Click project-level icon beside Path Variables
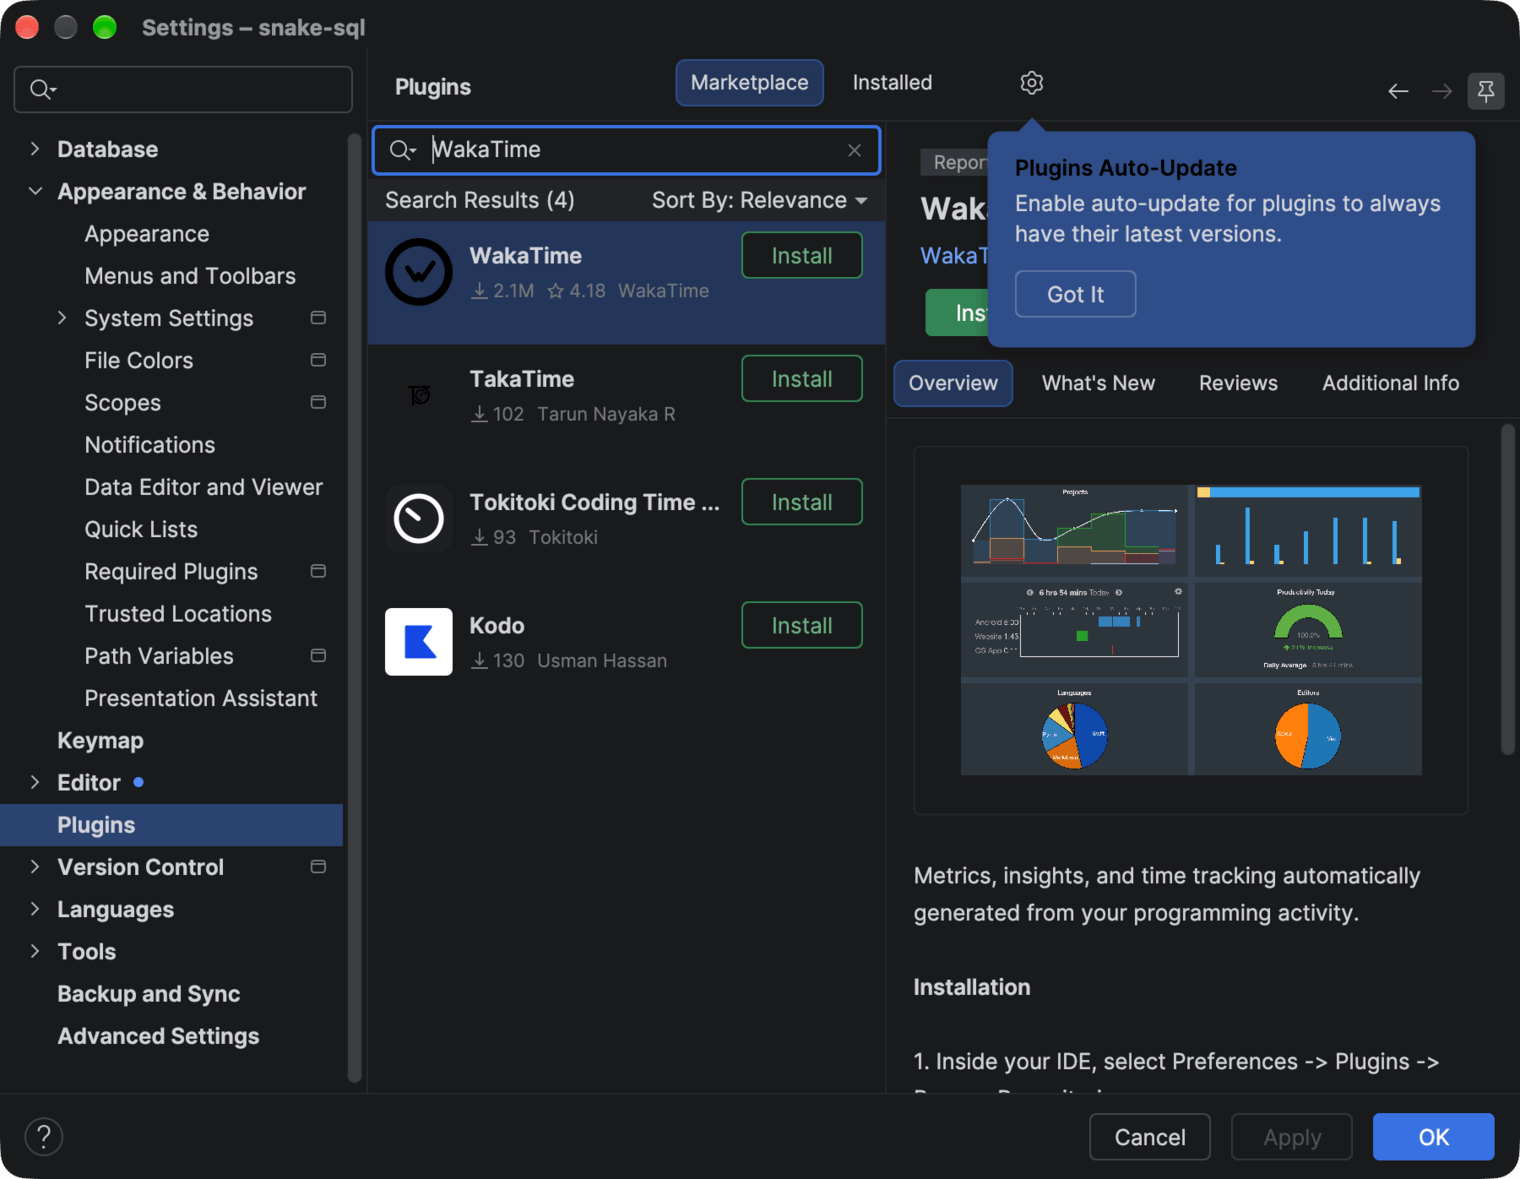This screenshot has height=1179, width=1520. 318,656
